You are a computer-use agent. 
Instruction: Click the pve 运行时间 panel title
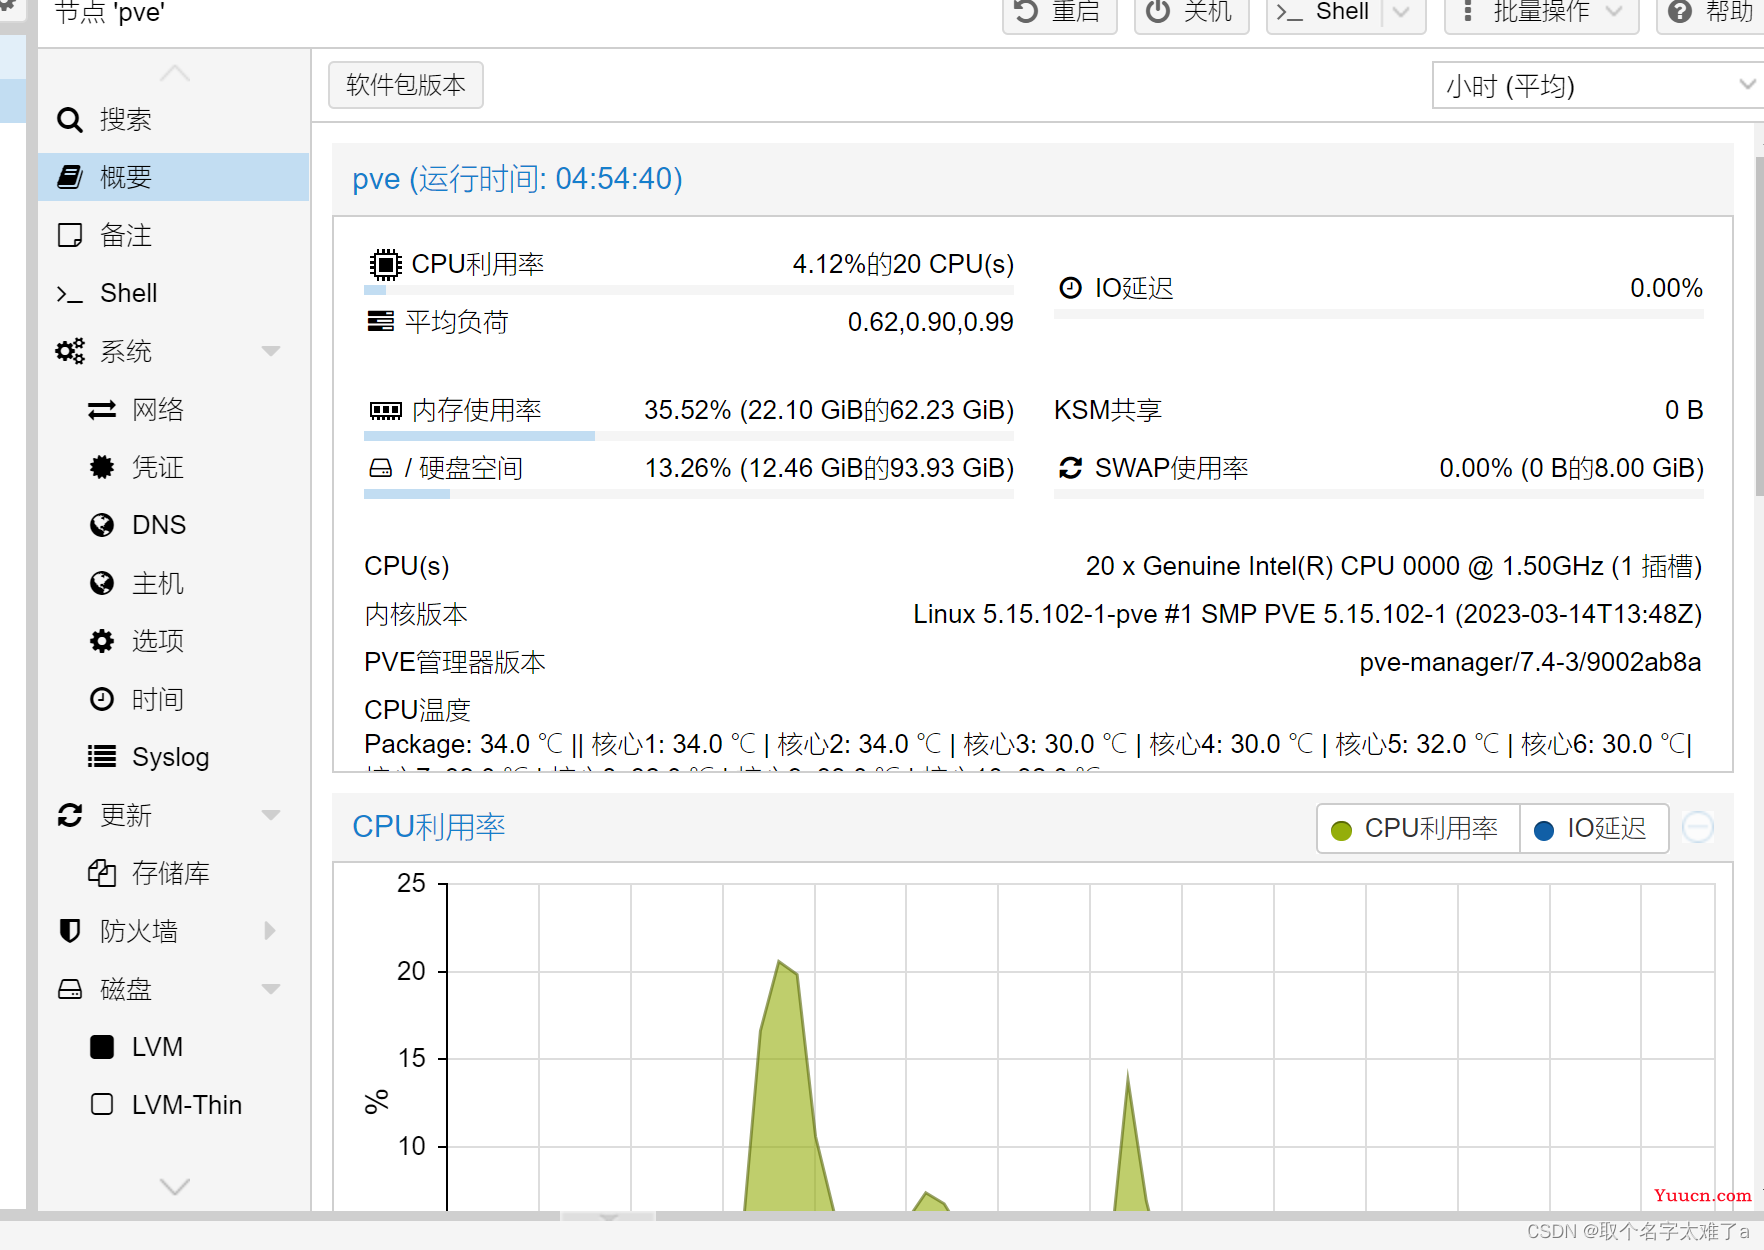[x=517, y=179]
